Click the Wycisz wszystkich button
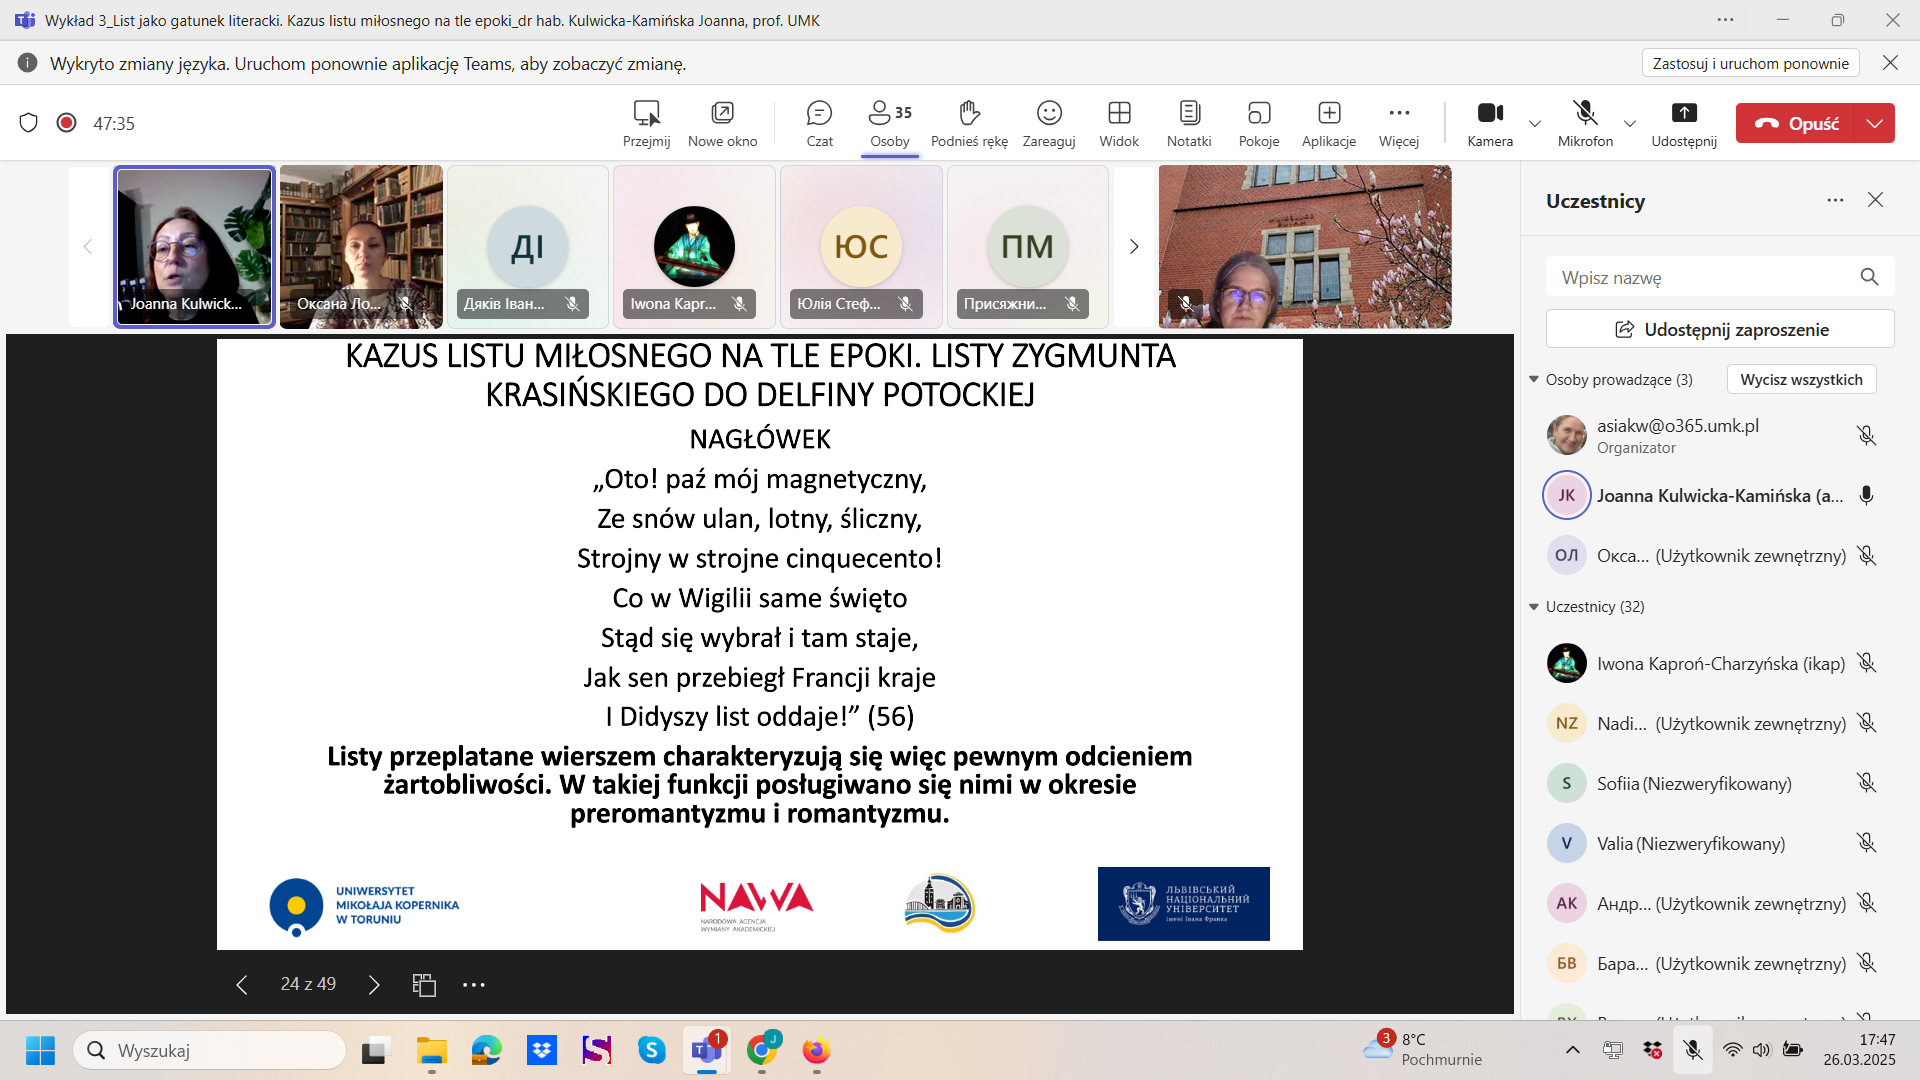 click(1800, 380)
